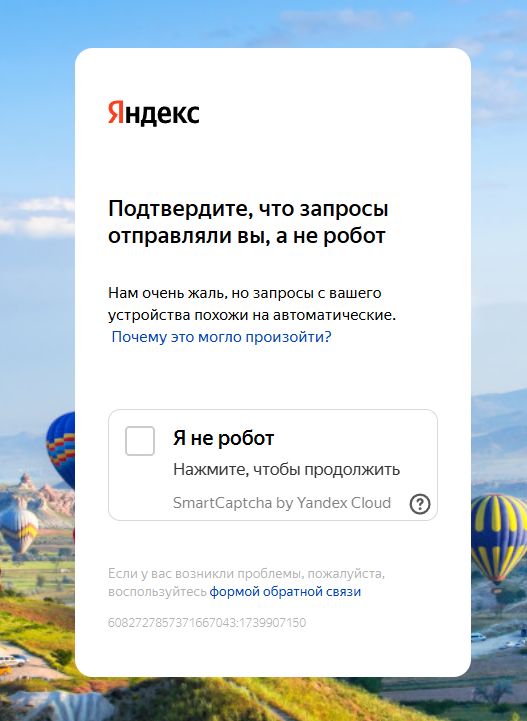This screenshot has height=721, width=527.
Task: Click the "Я не робот" bold label
Action: [x=223, y=438]
